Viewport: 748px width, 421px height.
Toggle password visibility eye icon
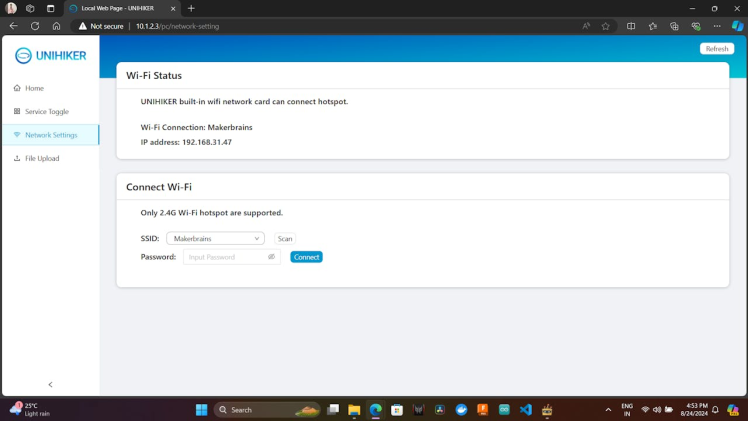[271, 257]
